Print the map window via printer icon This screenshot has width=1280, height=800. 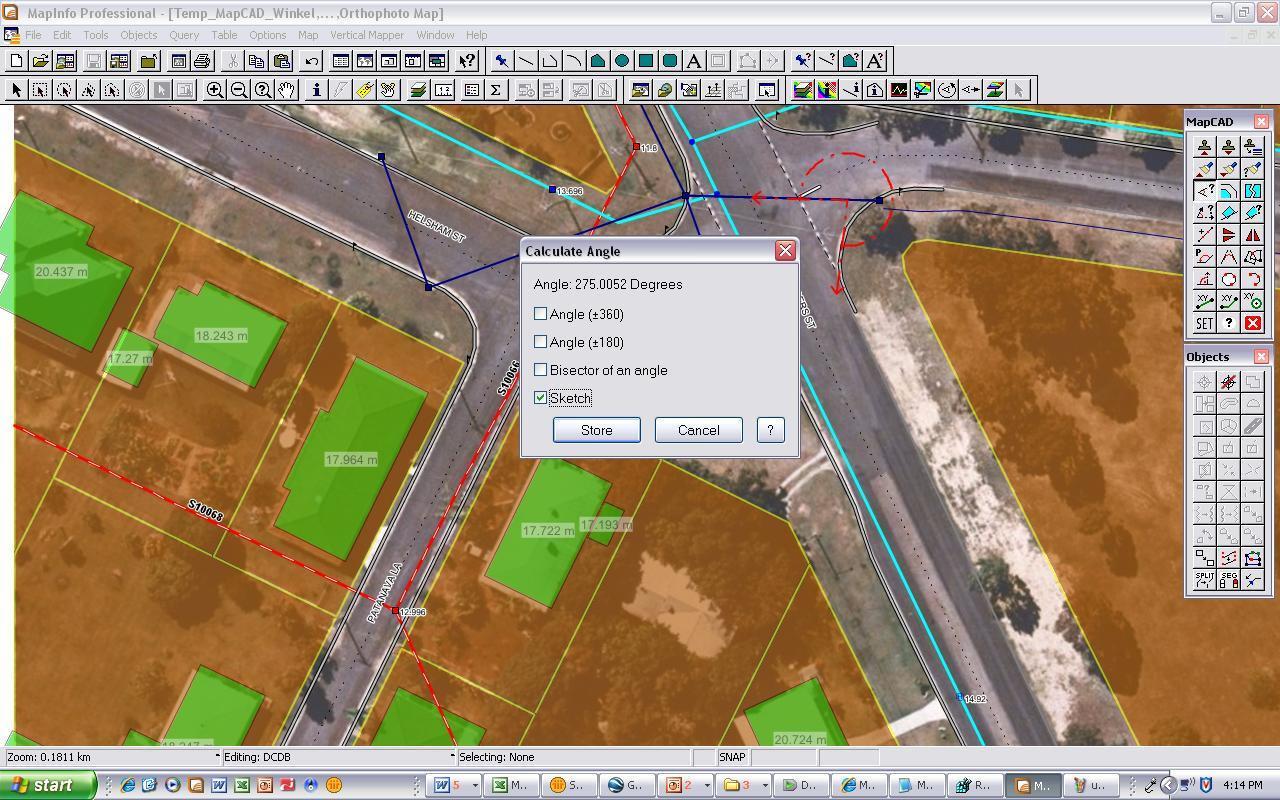point(202,61)
